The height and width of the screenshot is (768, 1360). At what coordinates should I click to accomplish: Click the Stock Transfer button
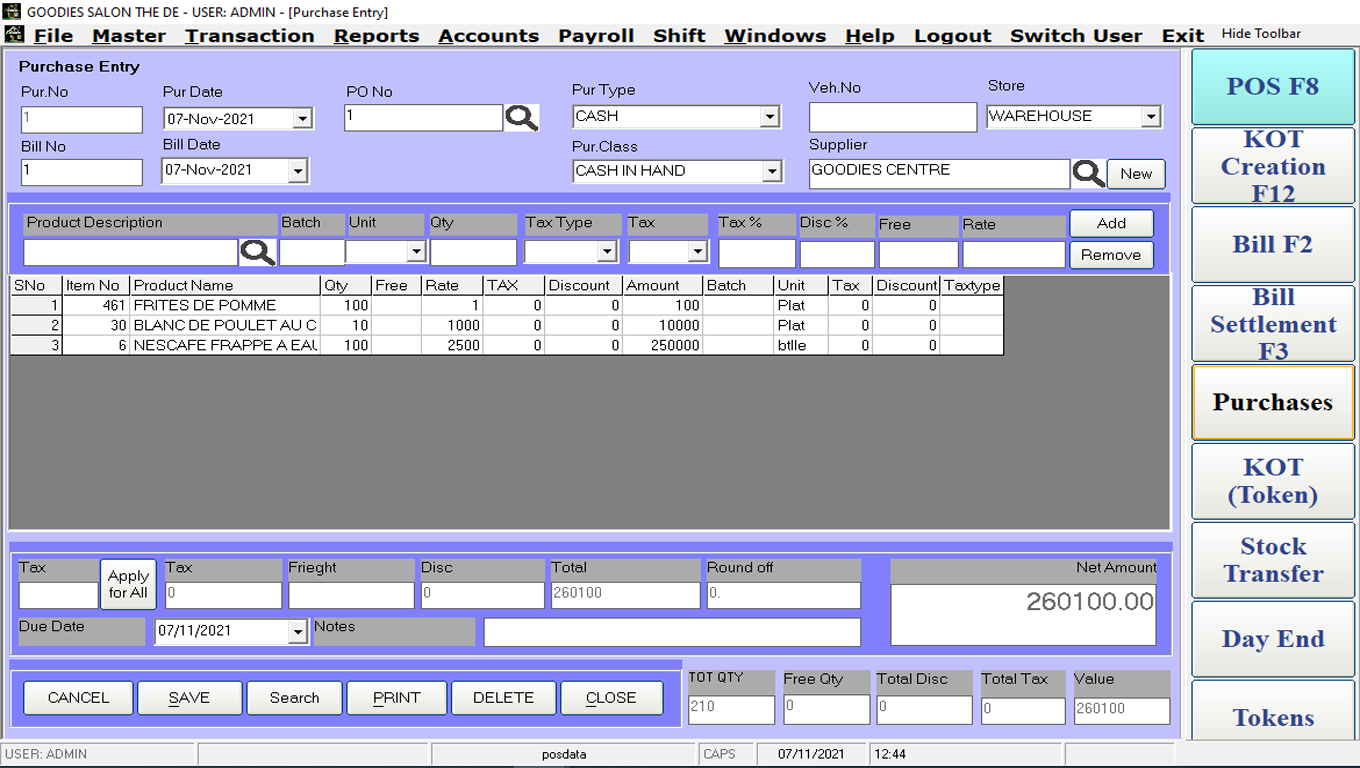coord(1273,560)
